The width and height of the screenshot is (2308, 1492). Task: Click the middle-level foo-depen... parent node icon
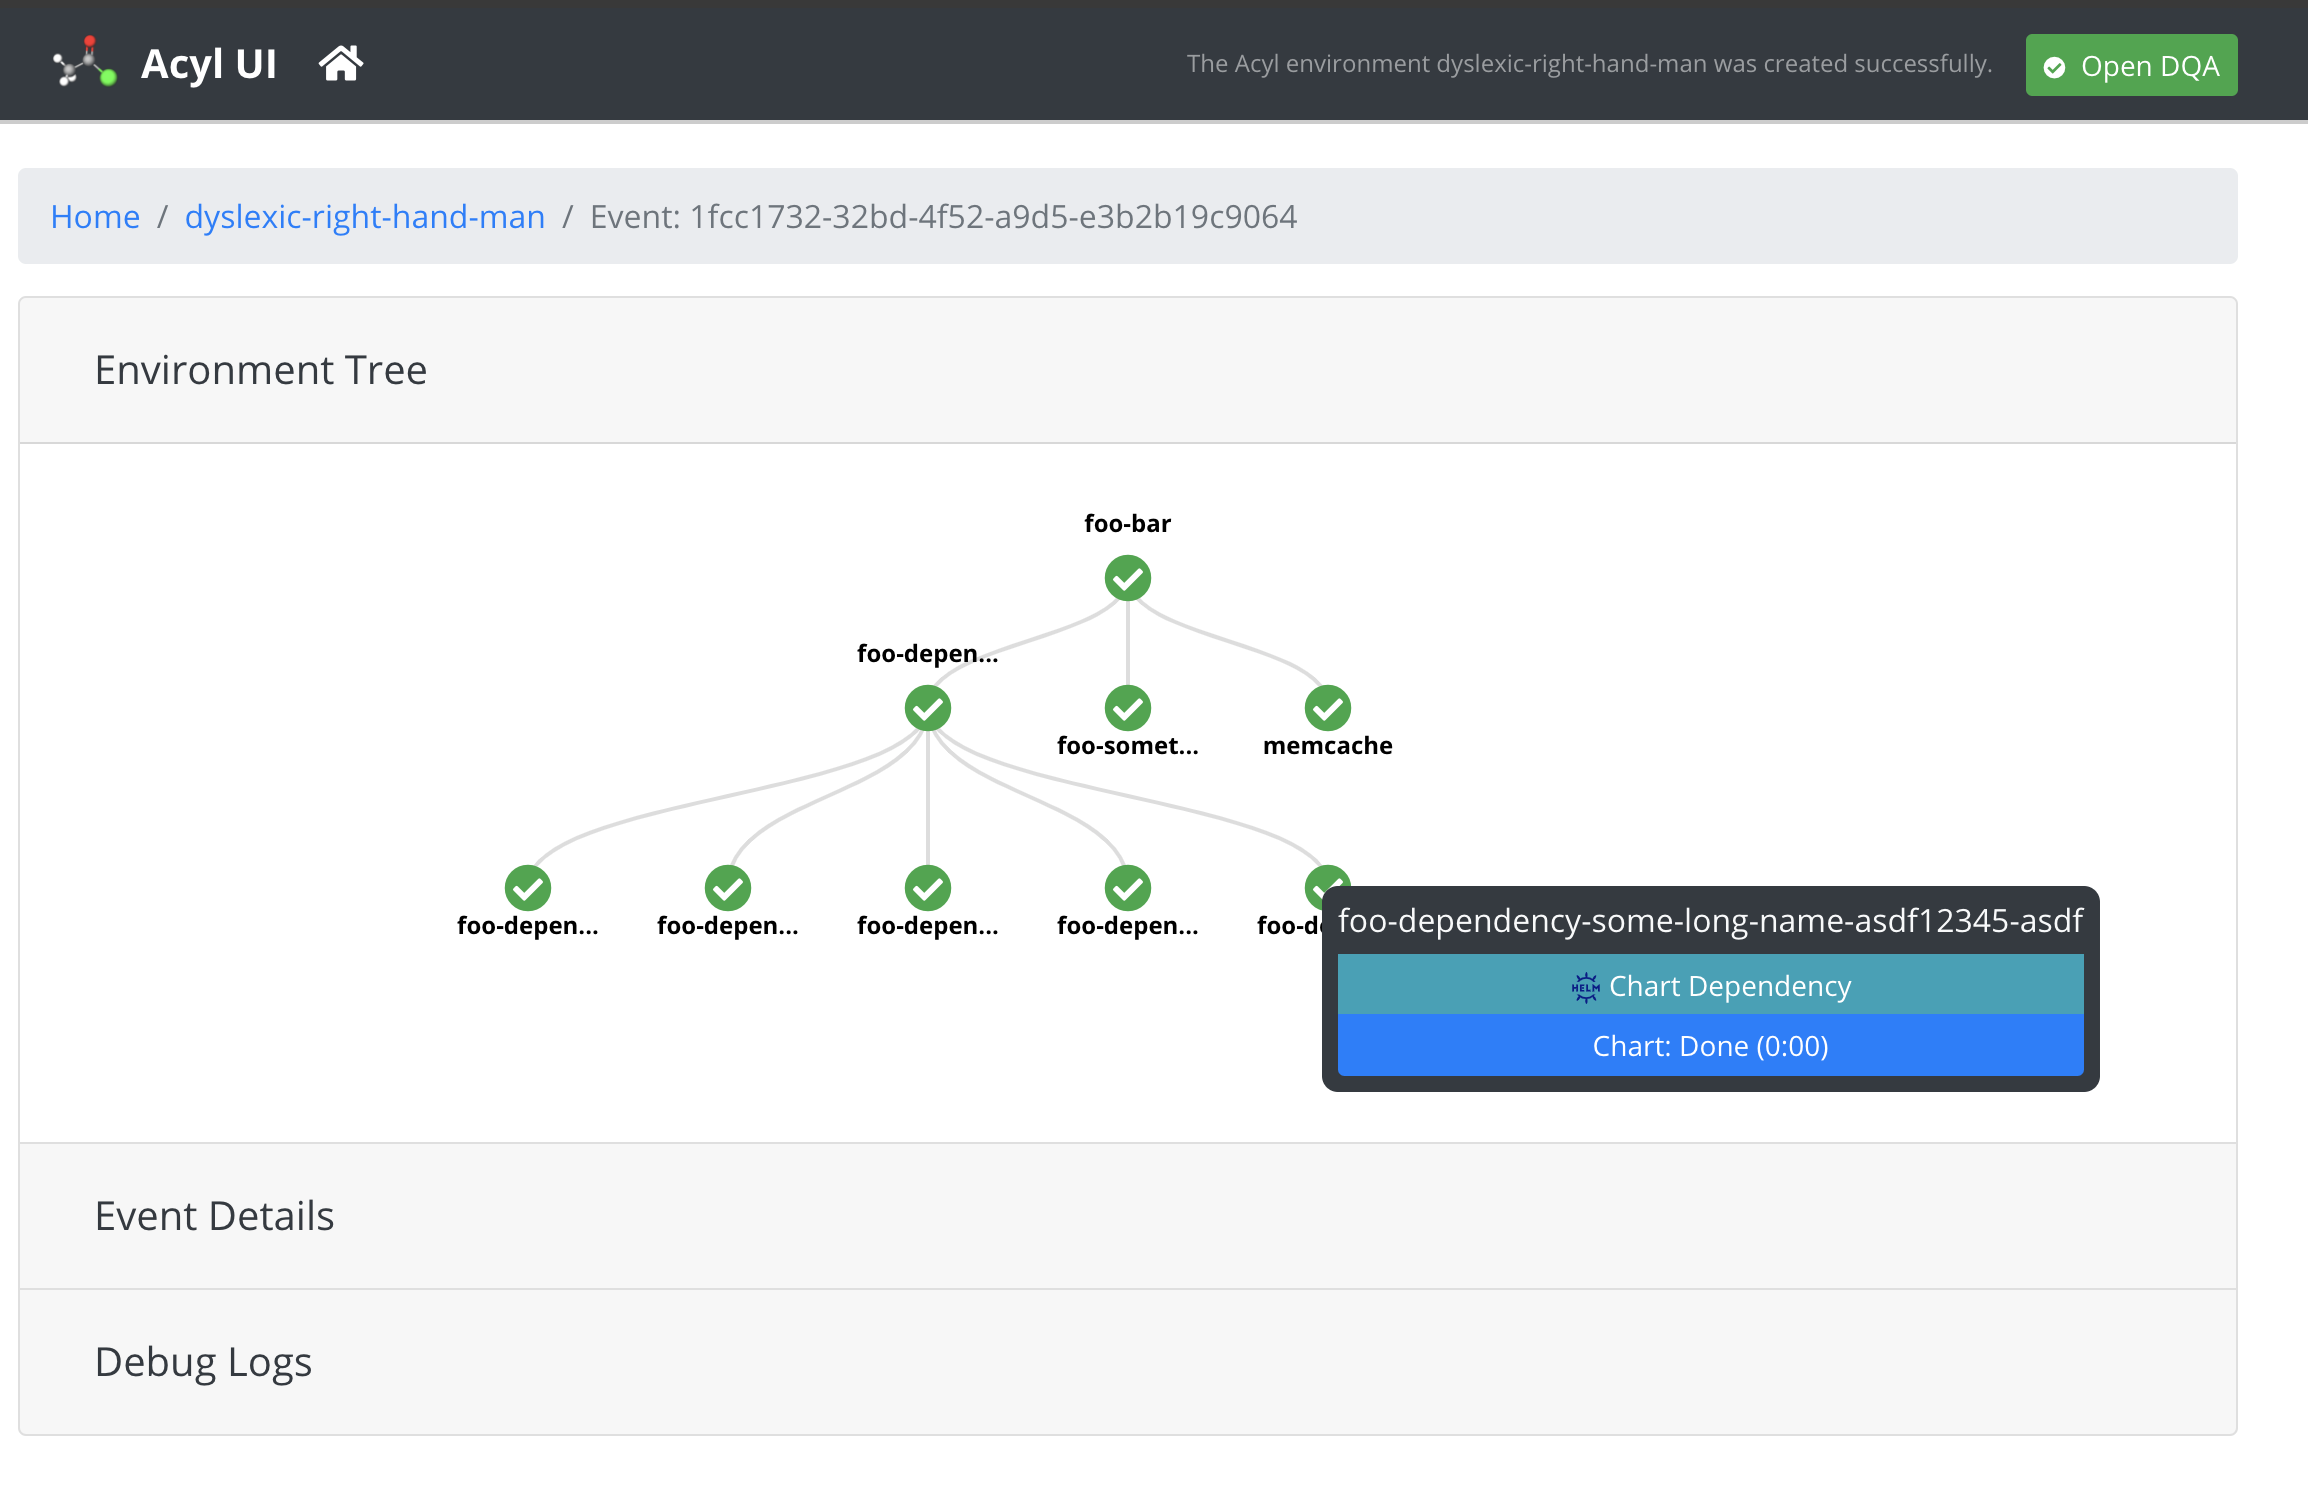point(927,709)
